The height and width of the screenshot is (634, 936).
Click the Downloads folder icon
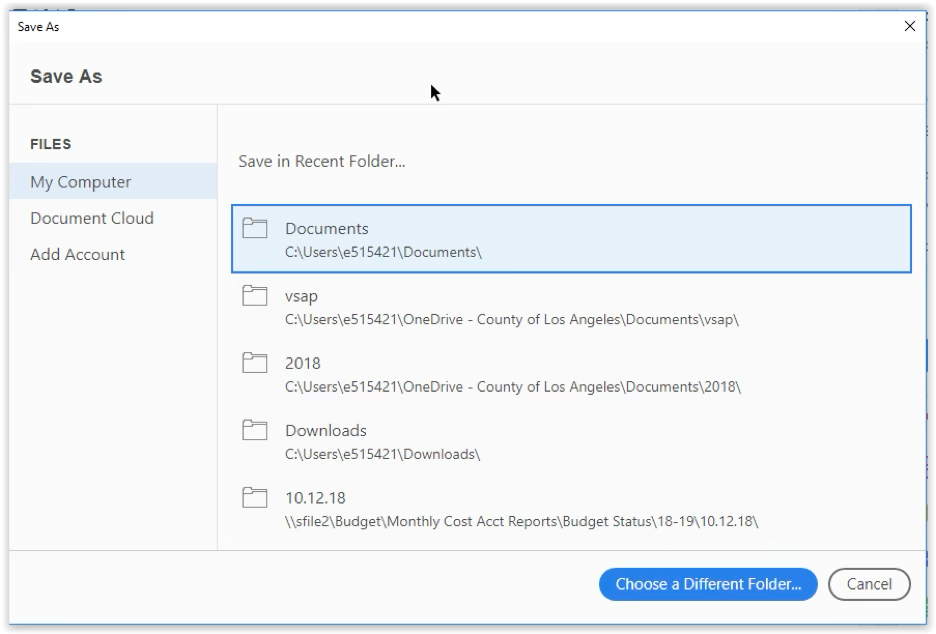pos(254,430)
